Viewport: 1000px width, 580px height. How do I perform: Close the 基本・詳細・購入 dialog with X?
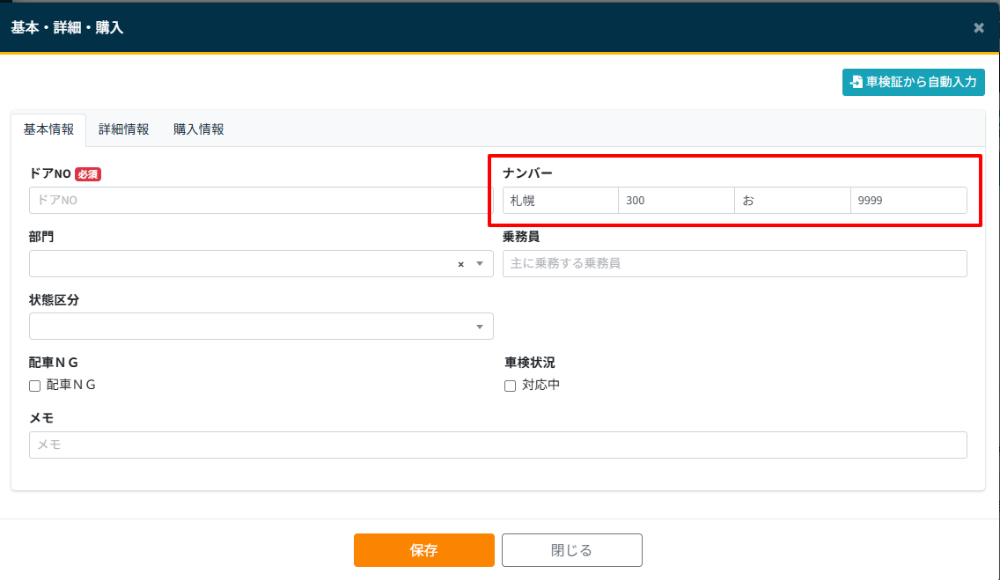coord(978,27)
